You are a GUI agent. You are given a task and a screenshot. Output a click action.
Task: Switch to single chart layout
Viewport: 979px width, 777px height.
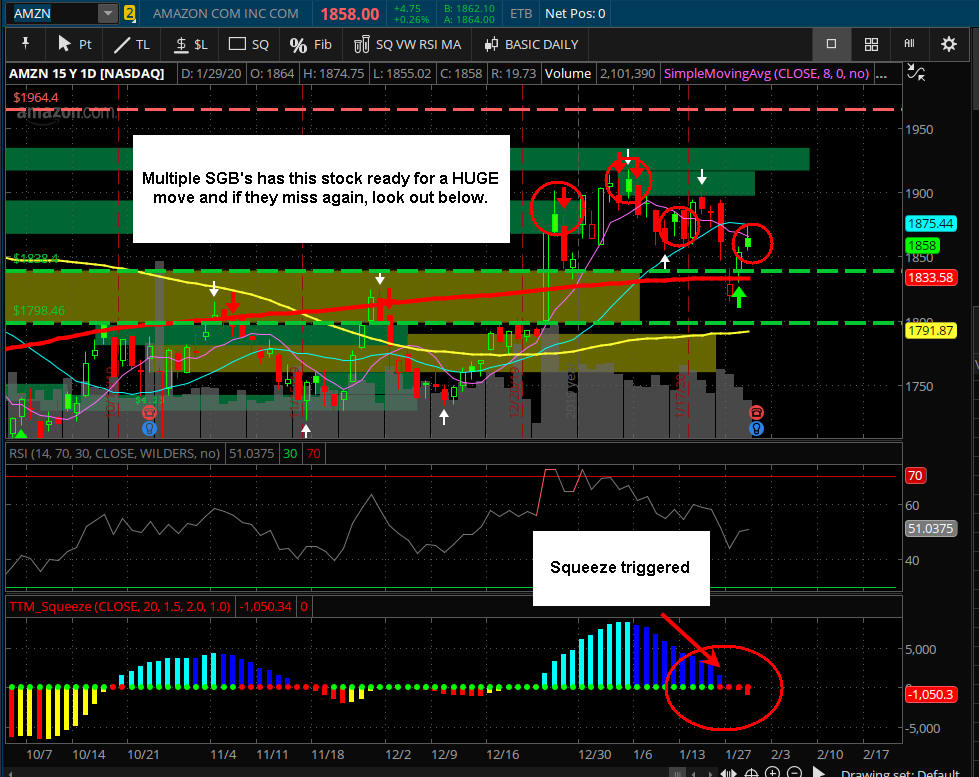click(x=831, y=44)
